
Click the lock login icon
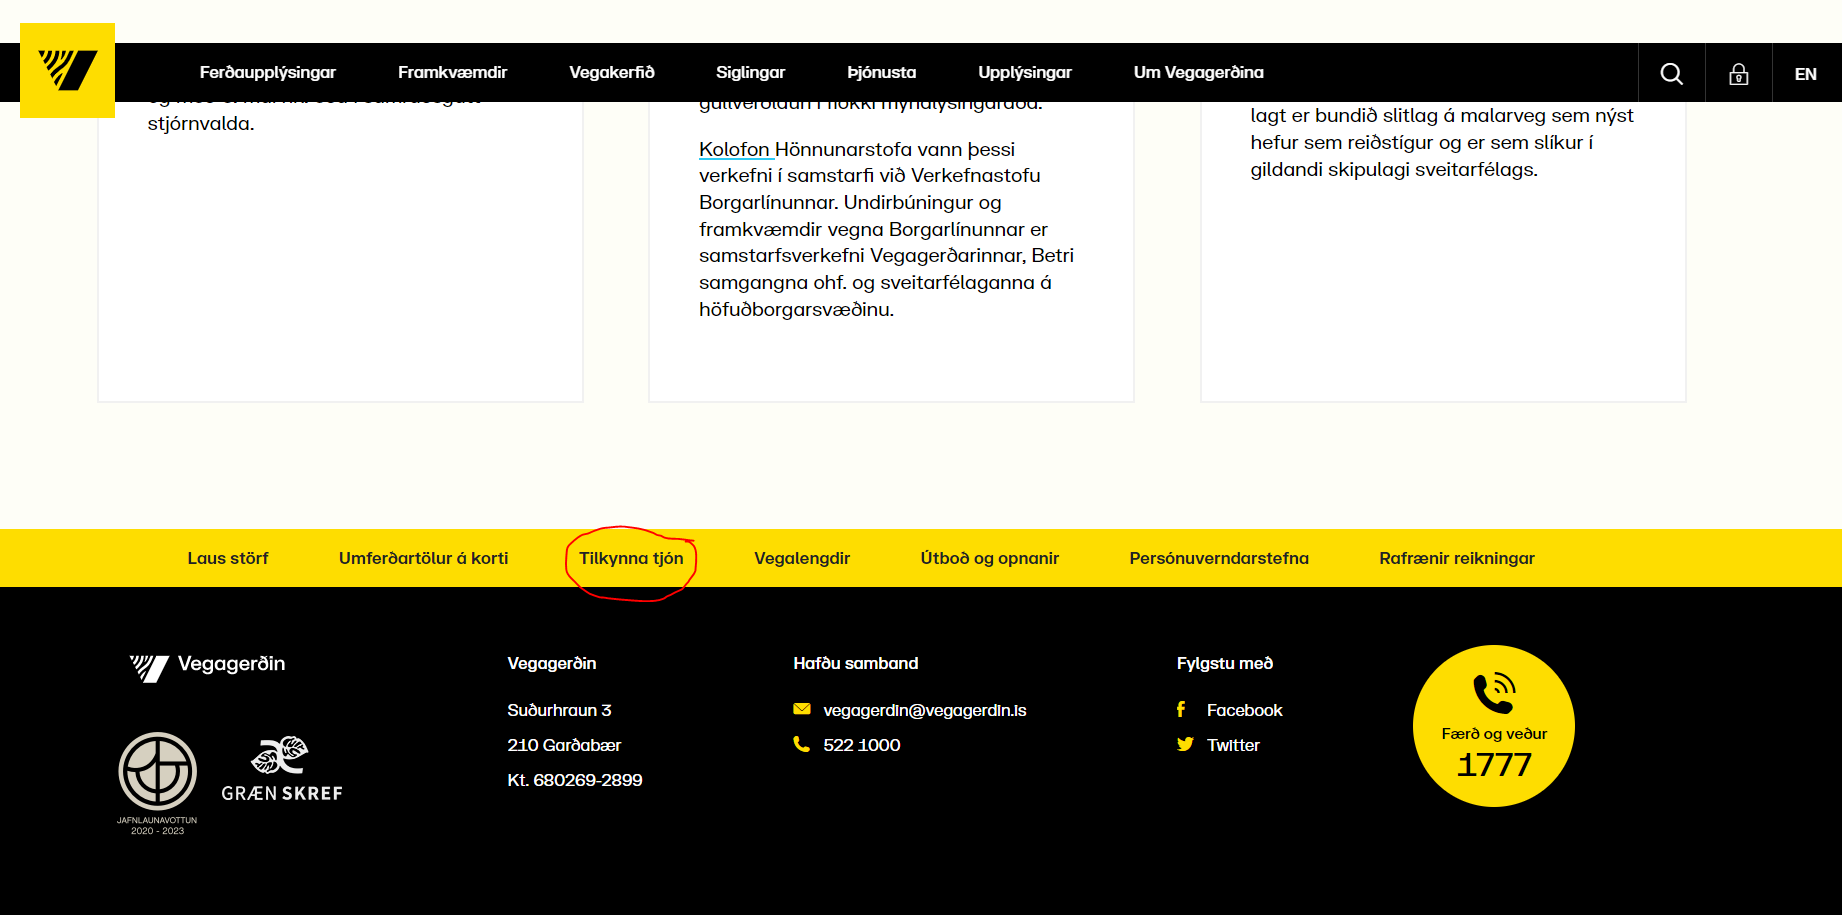[x=1738, y=74]
